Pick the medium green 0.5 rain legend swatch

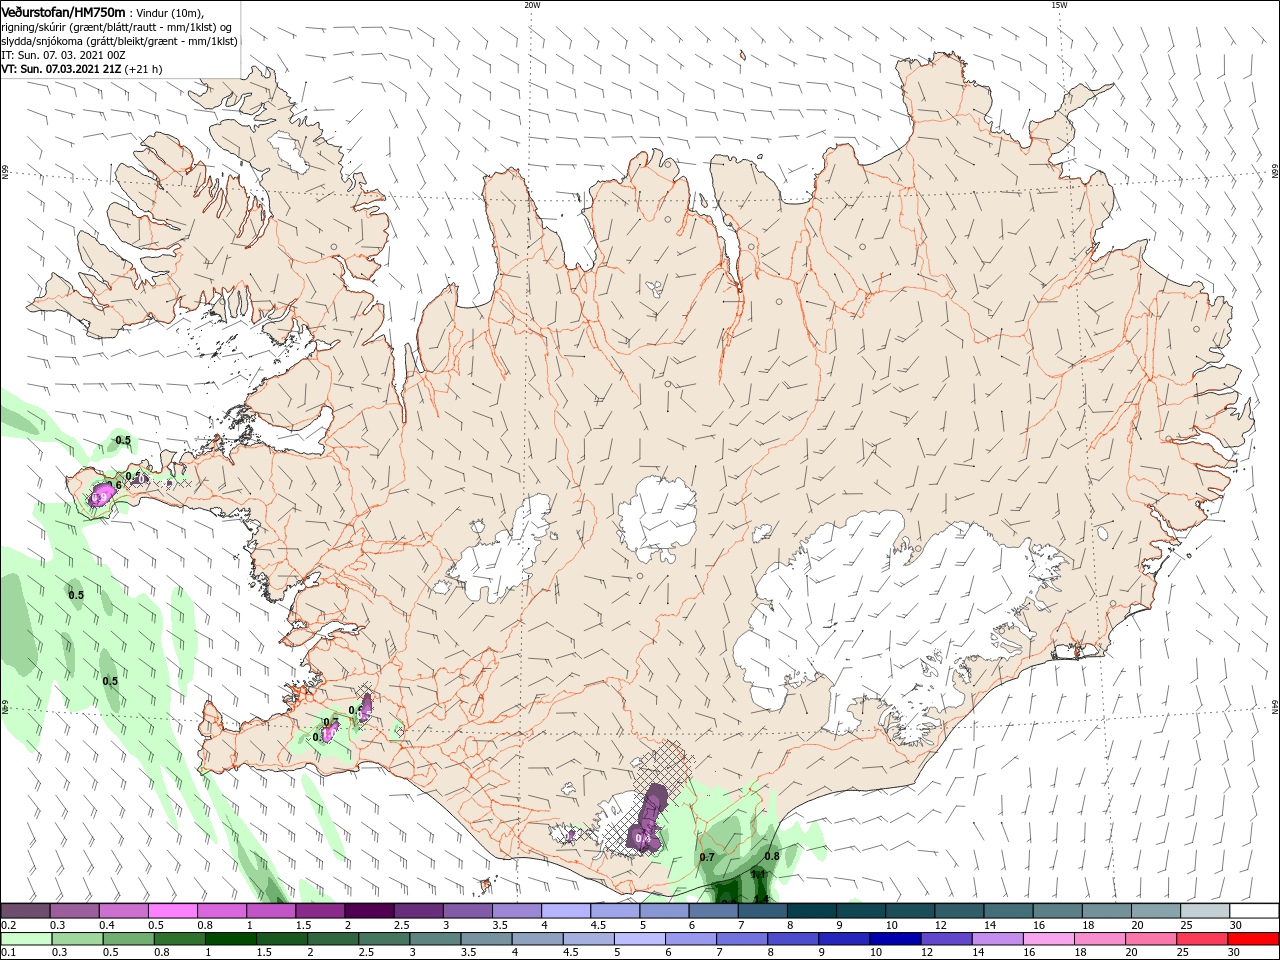click(129, 939)
